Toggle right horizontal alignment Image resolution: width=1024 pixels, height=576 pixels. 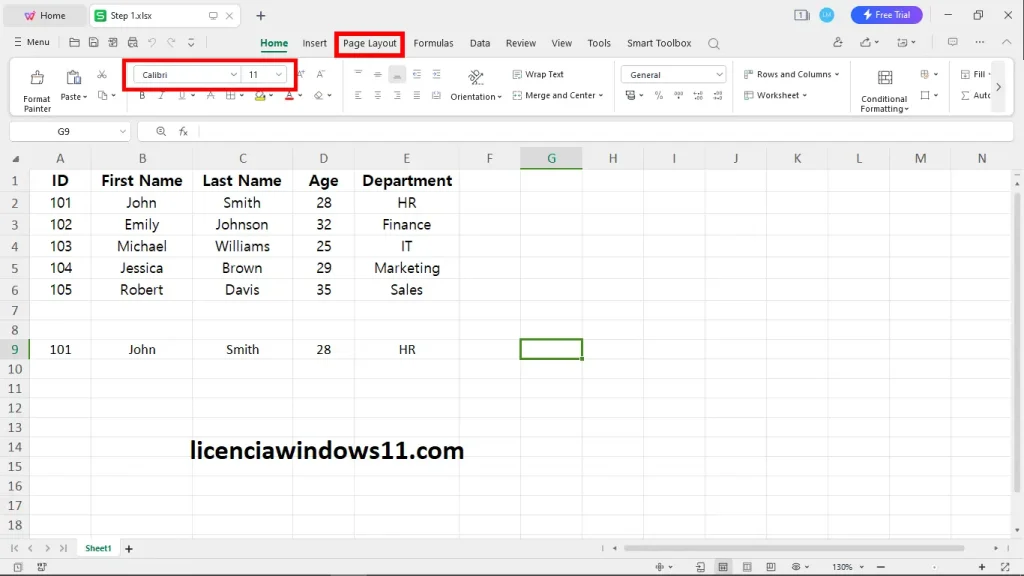(397, 95)
